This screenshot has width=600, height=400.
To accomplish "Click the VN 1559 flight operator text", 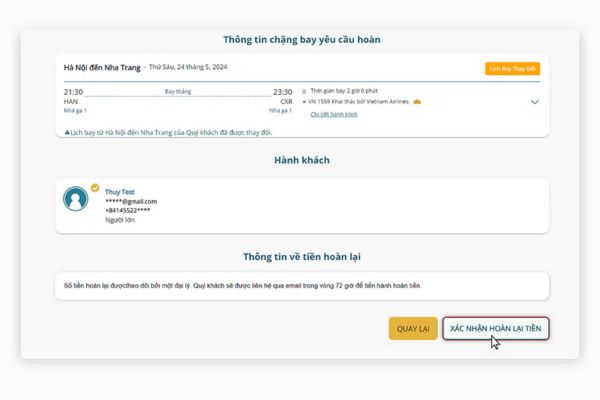I will click(359, 101).
